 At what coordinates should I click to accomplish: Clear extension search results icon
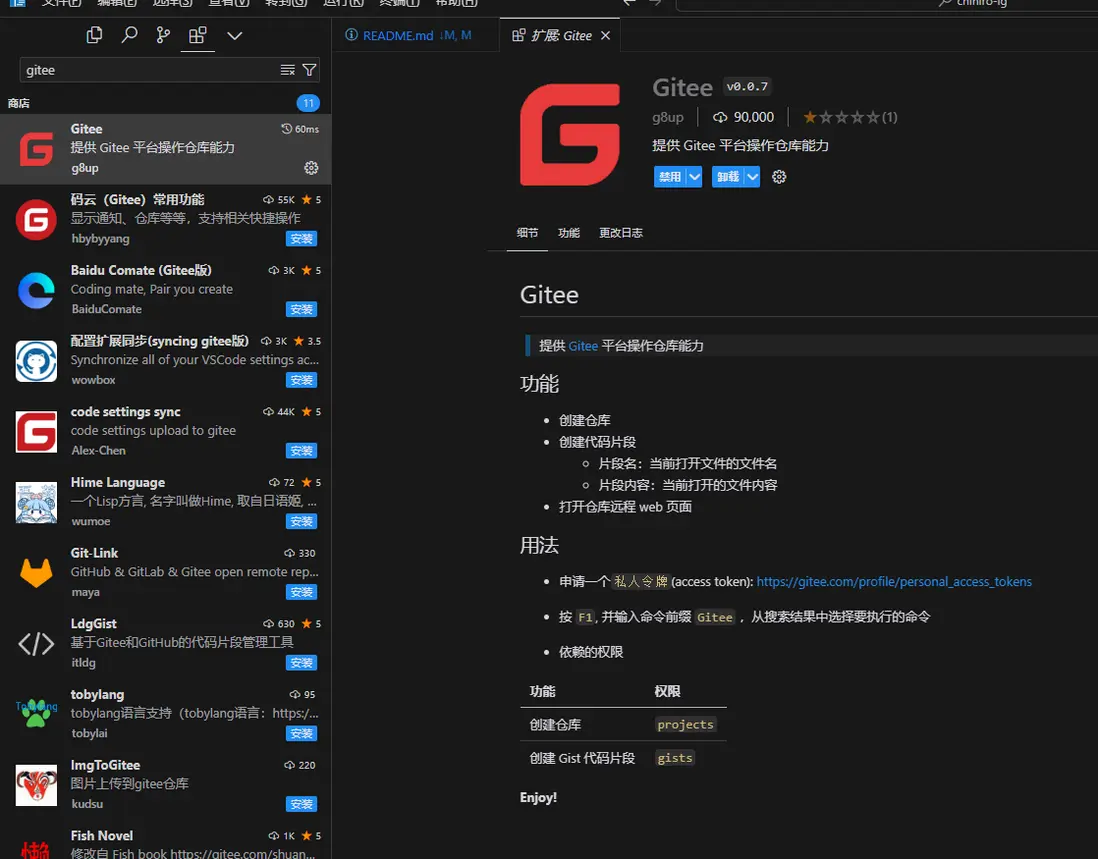click(x=288, y=70)
